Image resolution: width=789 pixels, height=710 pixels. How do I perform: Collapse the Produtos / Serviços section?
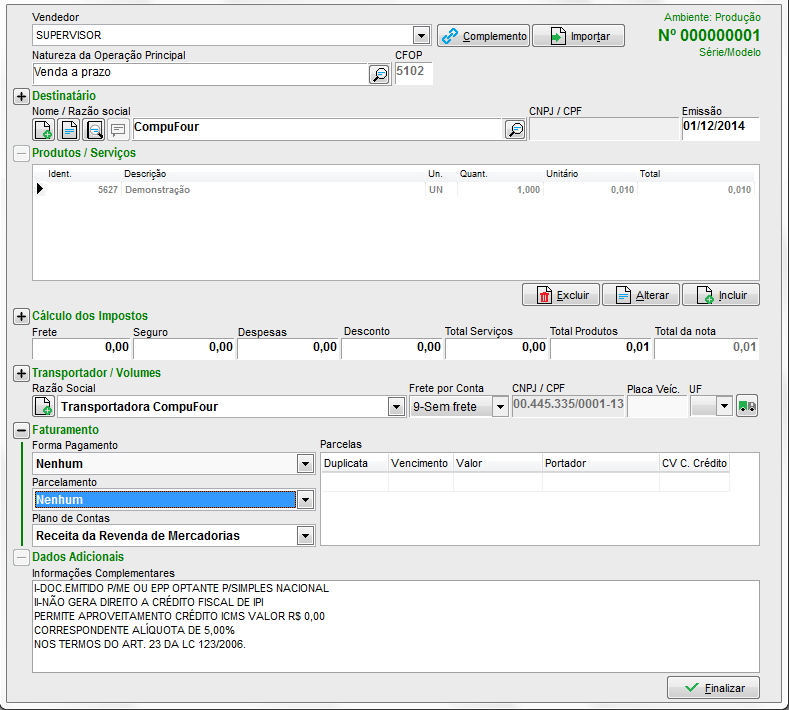21,153
